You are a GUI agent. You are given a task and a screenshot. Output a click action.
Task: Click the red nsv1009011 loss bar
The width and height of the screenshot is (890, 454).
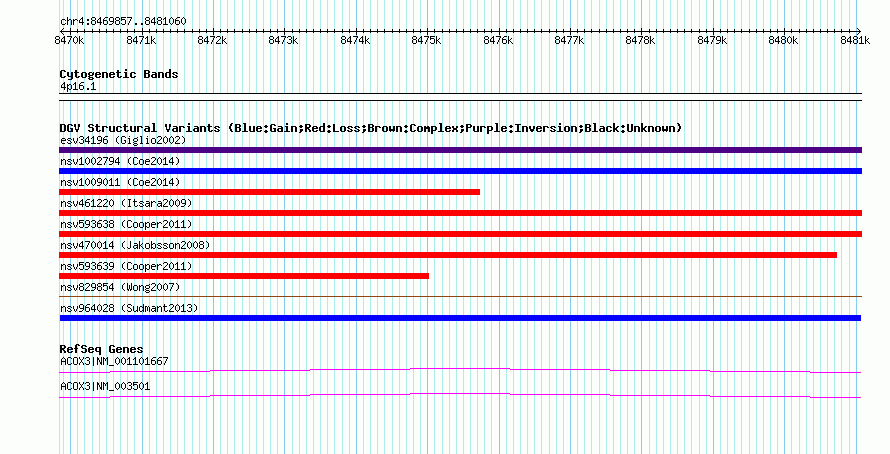[x=270, y=192]
